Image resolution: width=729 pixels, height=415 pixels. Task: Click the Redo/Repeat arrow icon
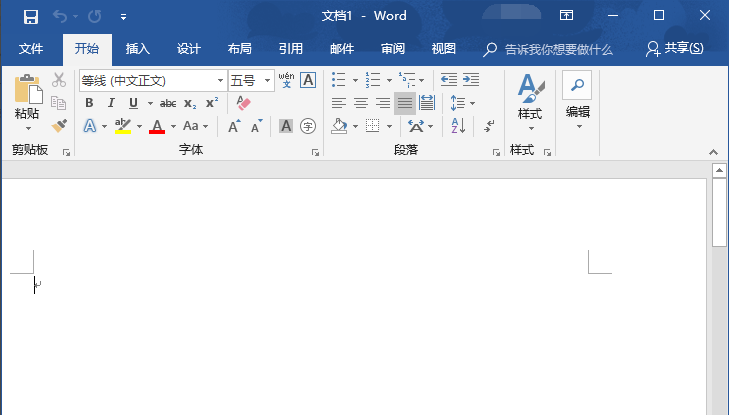(95, 17)
